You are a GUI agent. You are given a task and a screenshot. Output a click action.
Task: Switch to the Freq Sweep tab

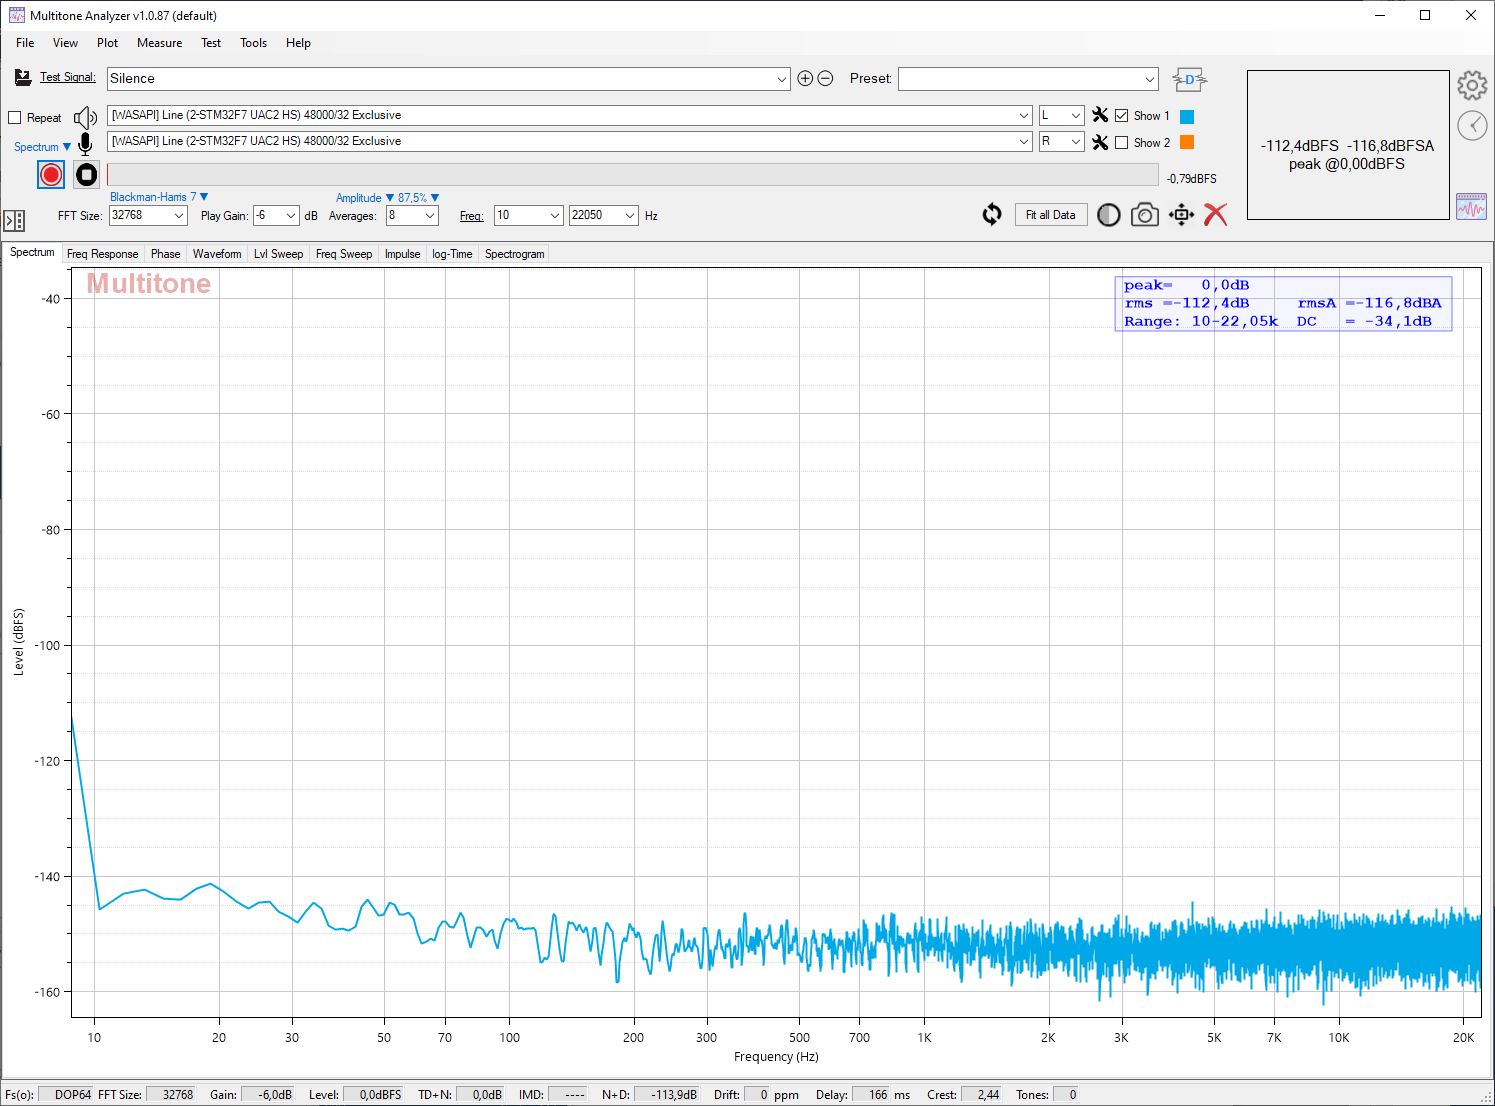344,254
